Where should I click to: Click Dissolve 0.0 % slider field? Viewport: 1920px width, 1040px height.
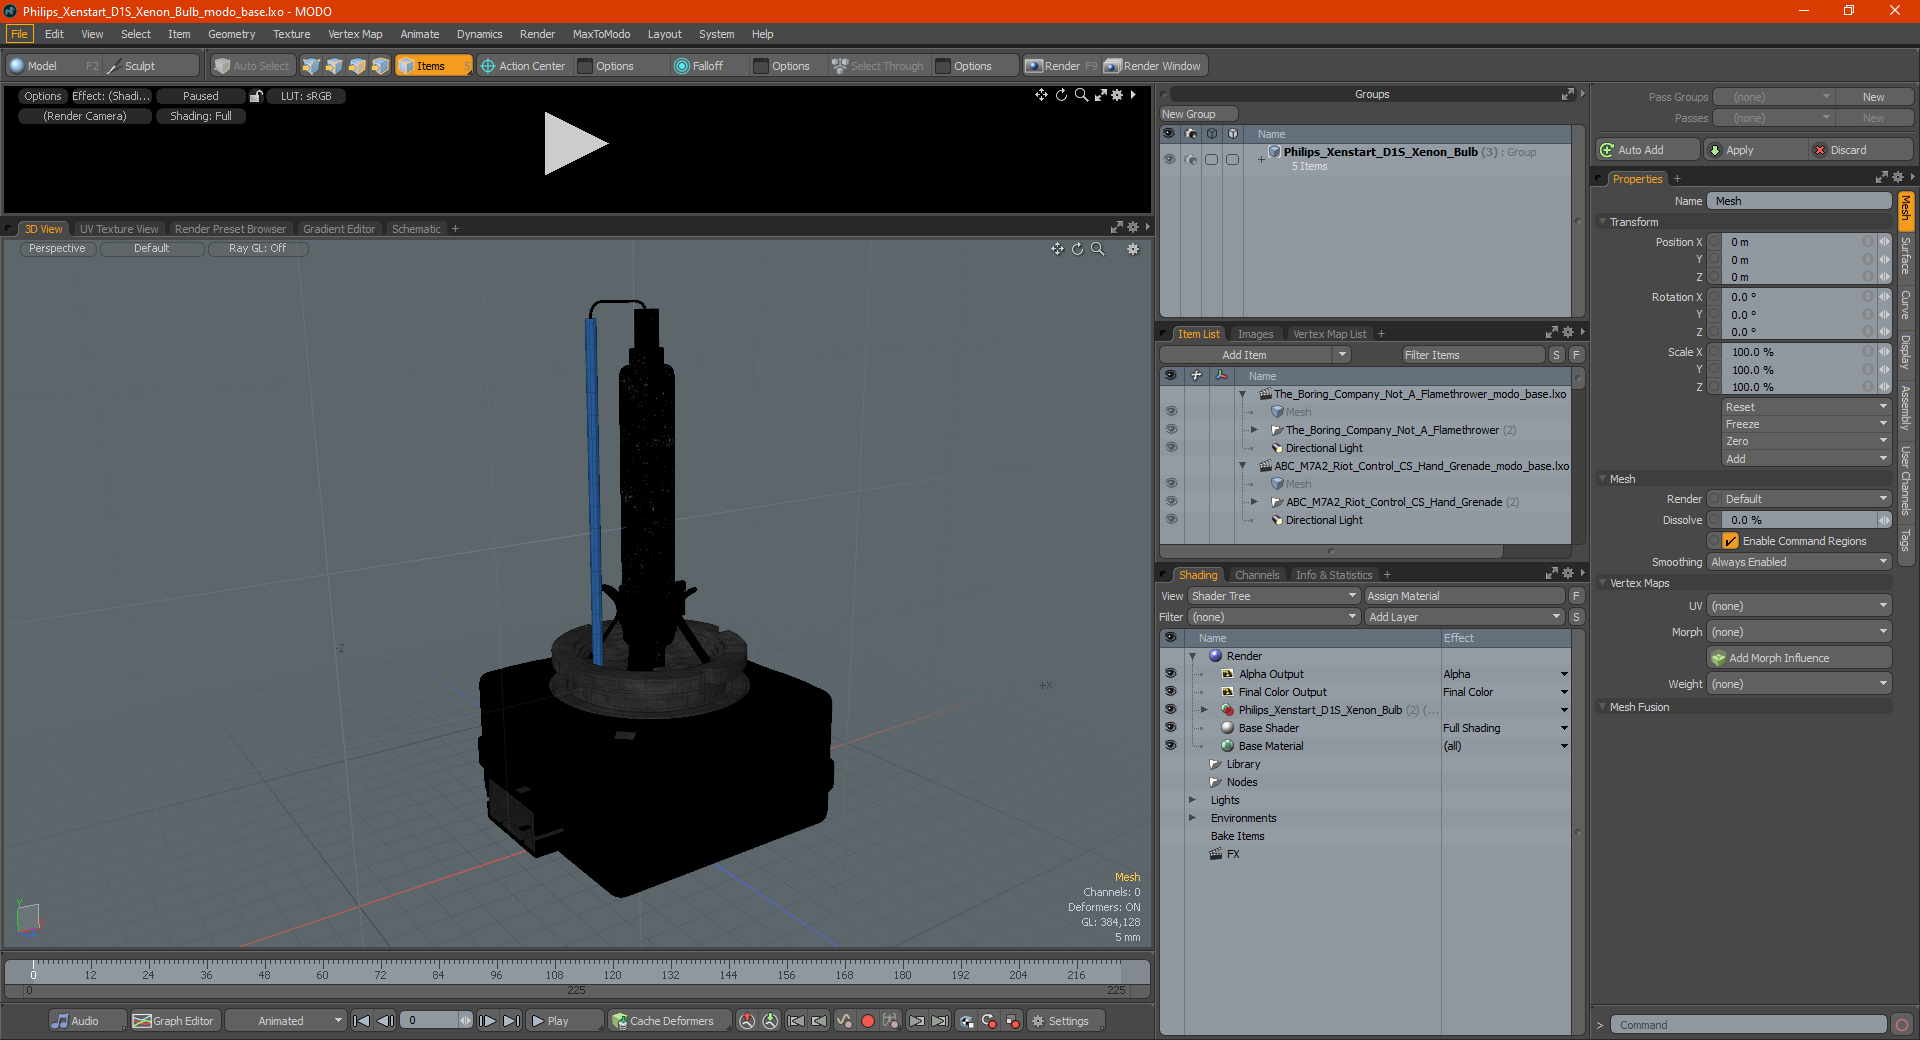click(x=1799, y=520)
